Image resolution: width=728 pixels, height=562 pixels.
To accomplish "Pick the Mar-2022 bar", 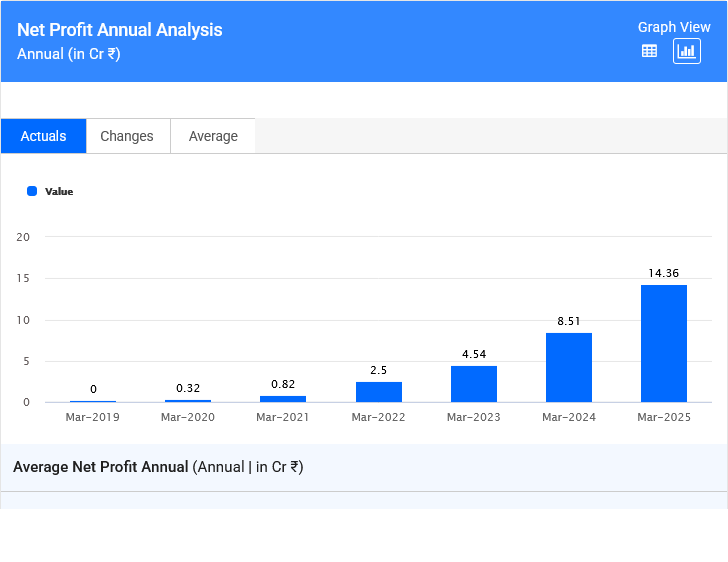I will pyautogui.click(x=378, y=392).
